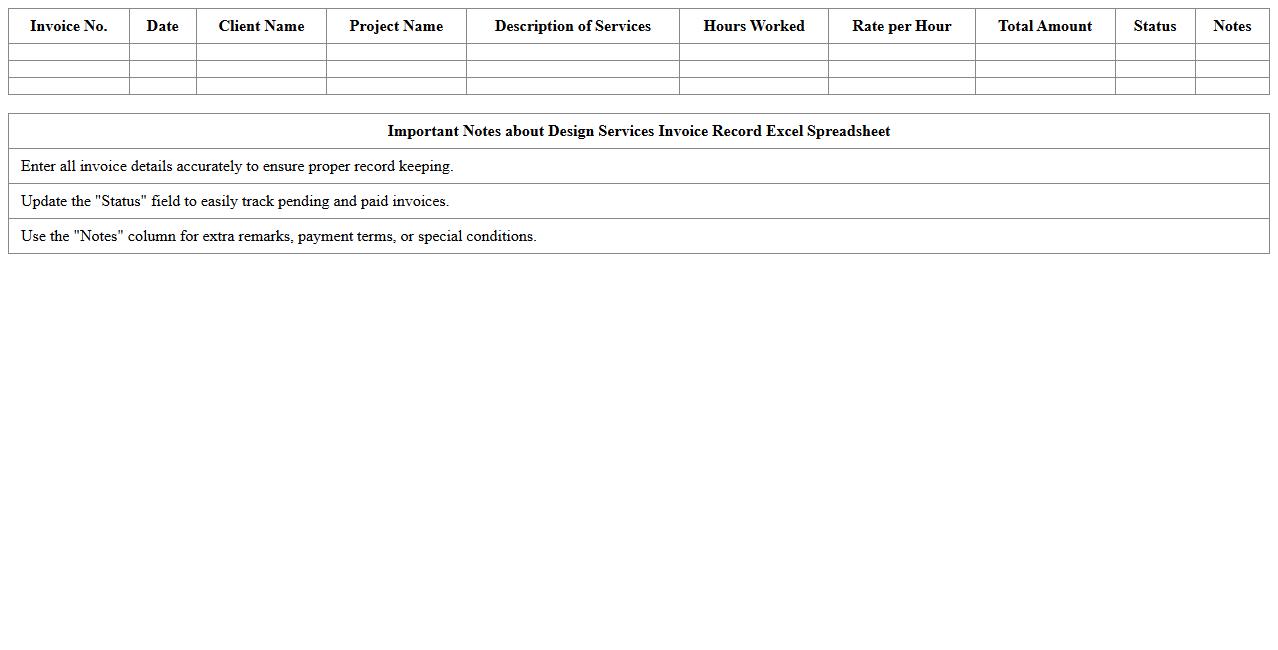Click the first empty cell under Invoice No.

click(69, 52)
